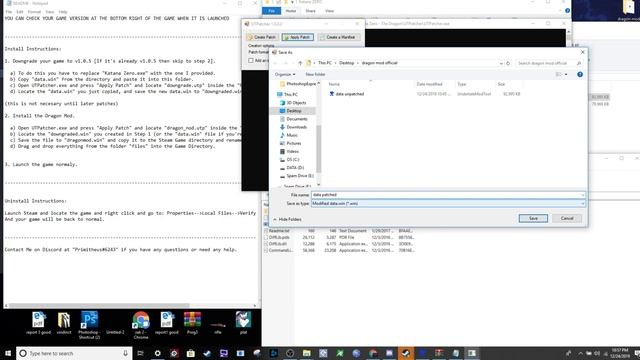
Task: Click the Save button
Action: [533, 218]
